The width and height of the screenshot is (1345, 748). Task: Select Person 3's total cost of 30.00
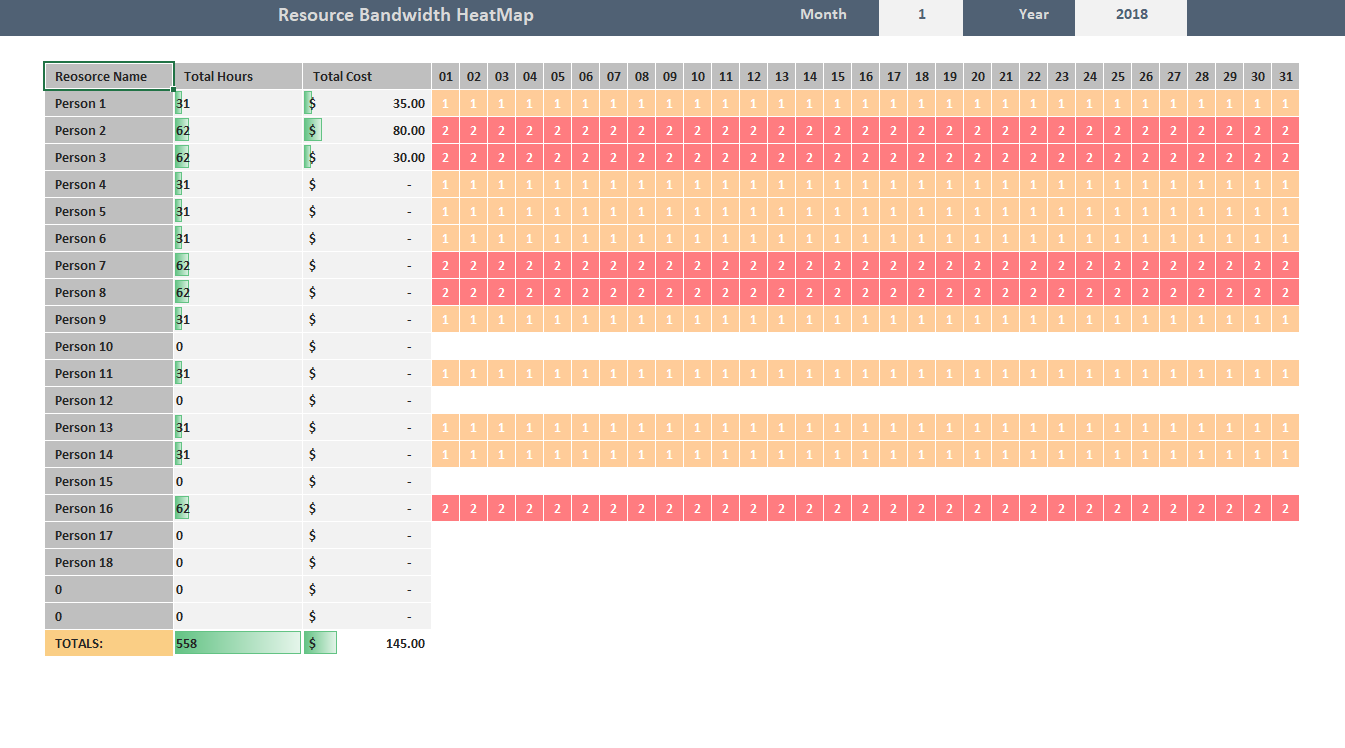(365, 157)
